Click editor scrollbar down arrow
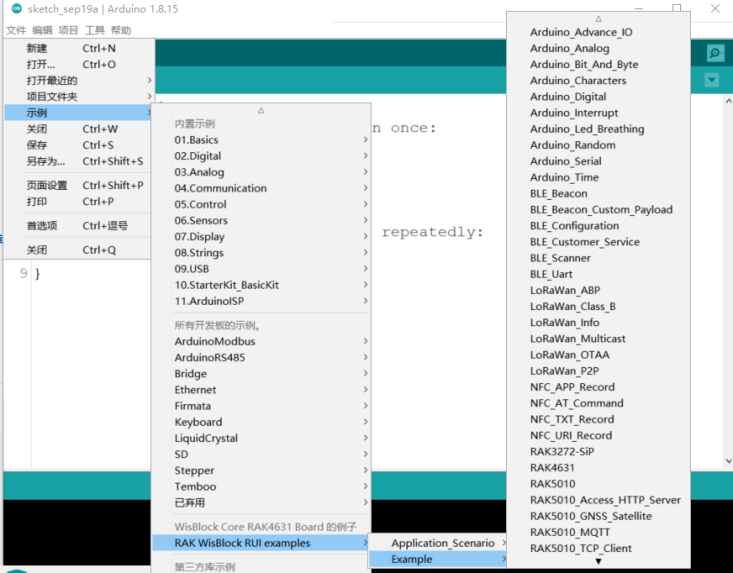This screenshot has width=733, height=573. click(728, 461)
